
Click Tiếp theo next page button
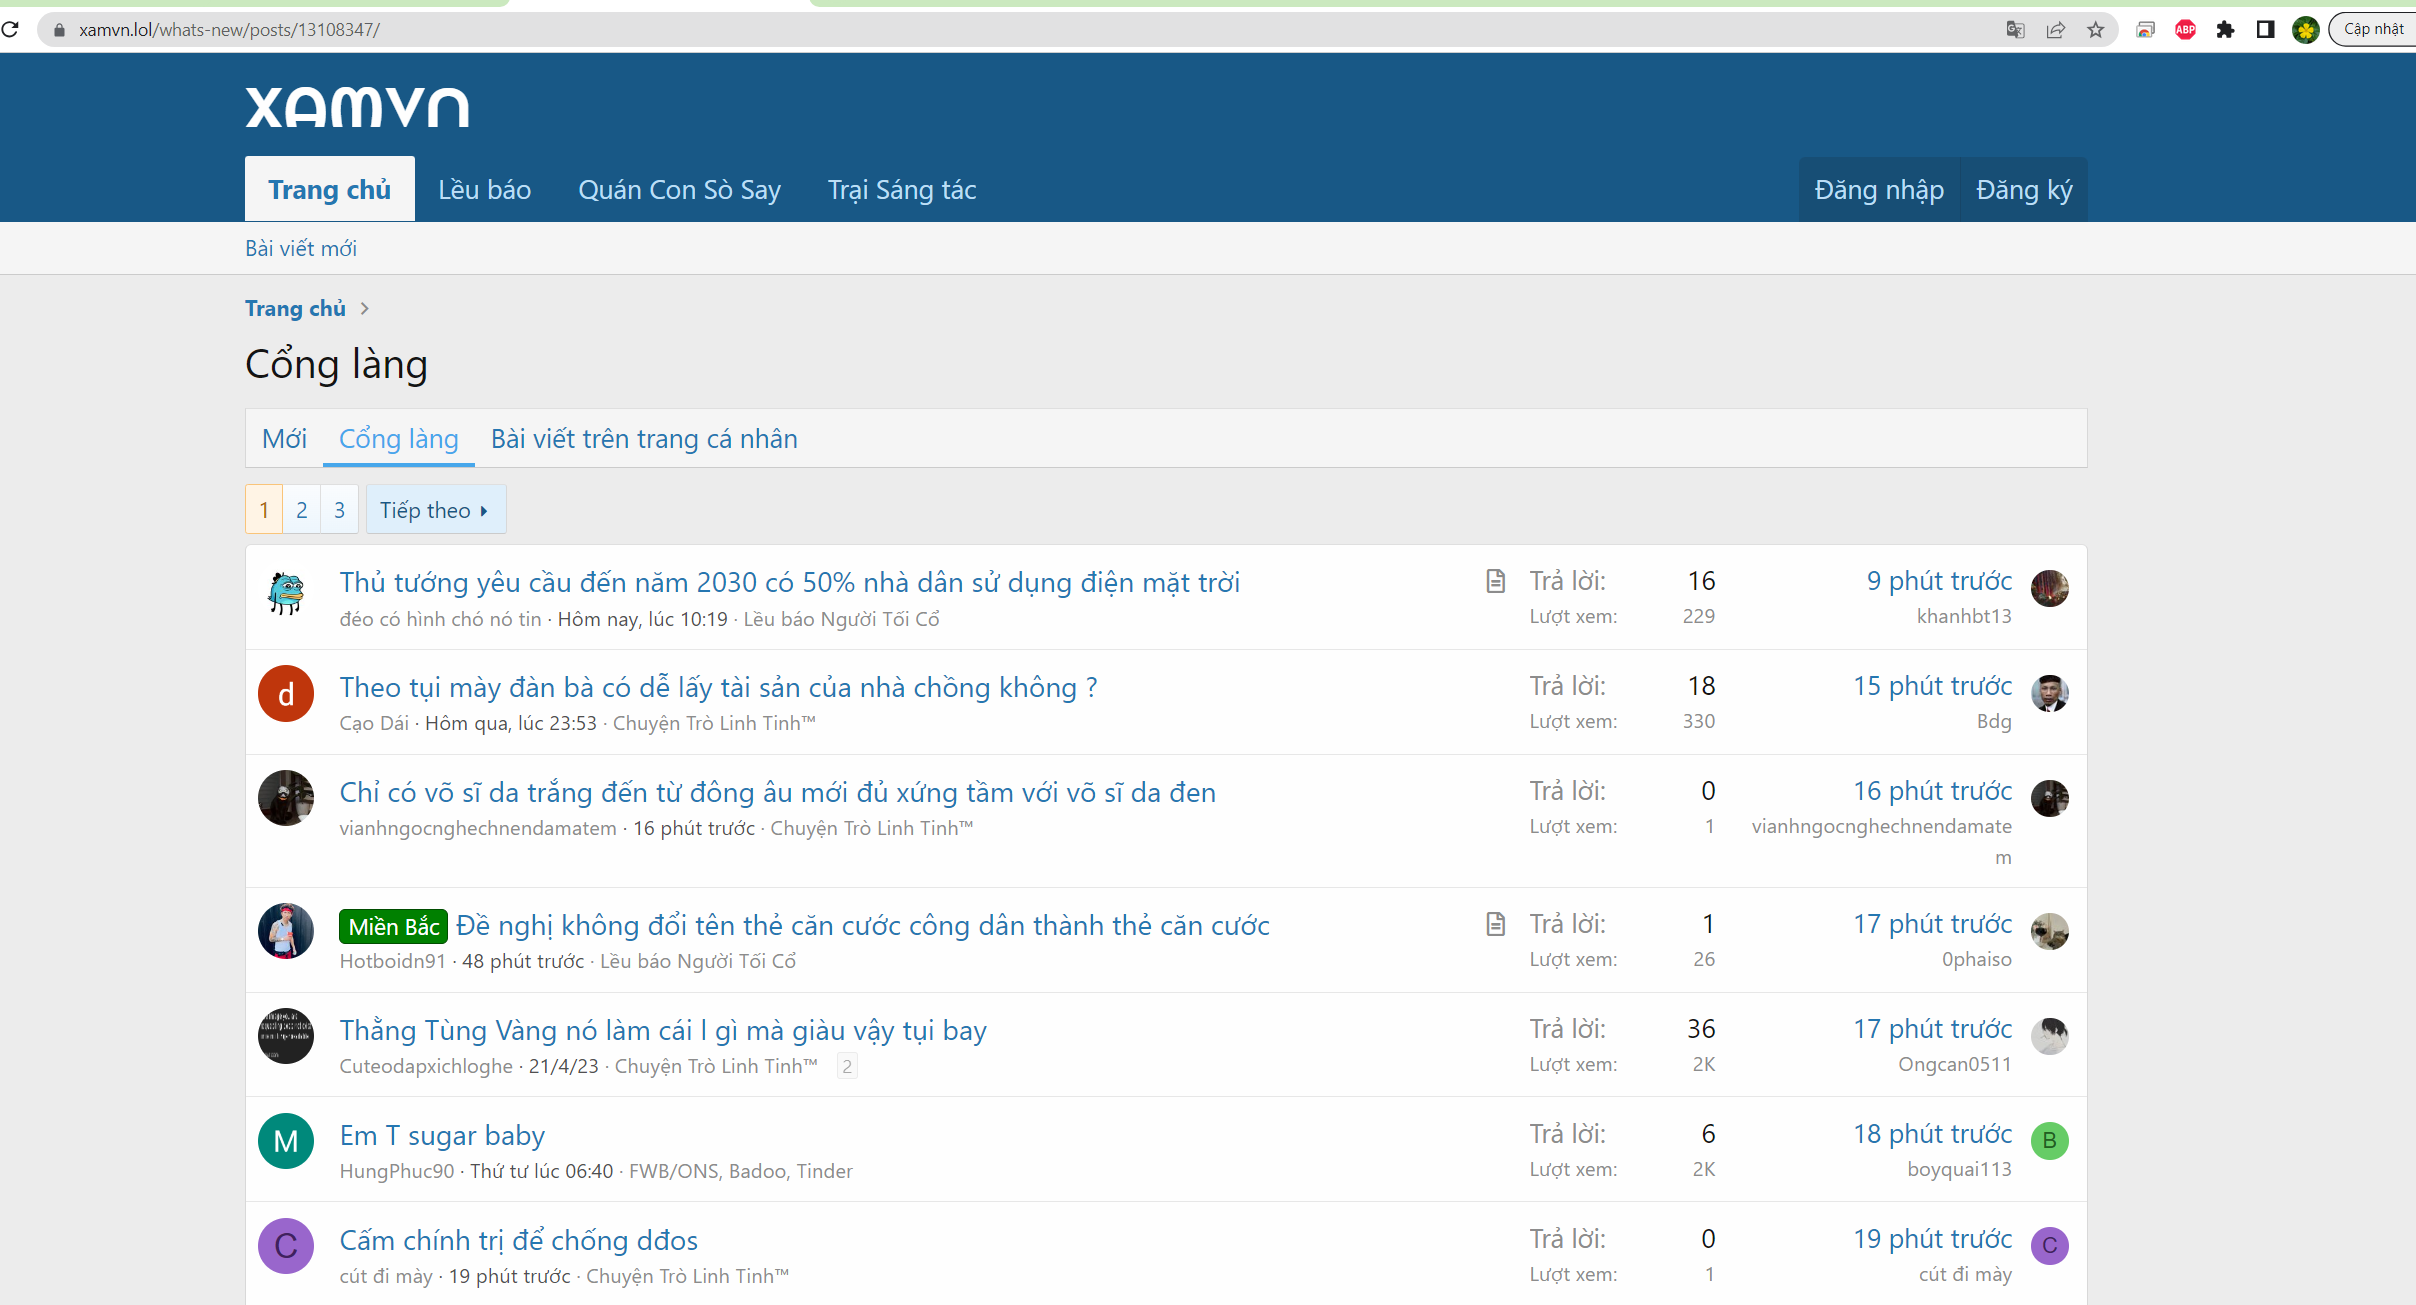pos(435,510)
